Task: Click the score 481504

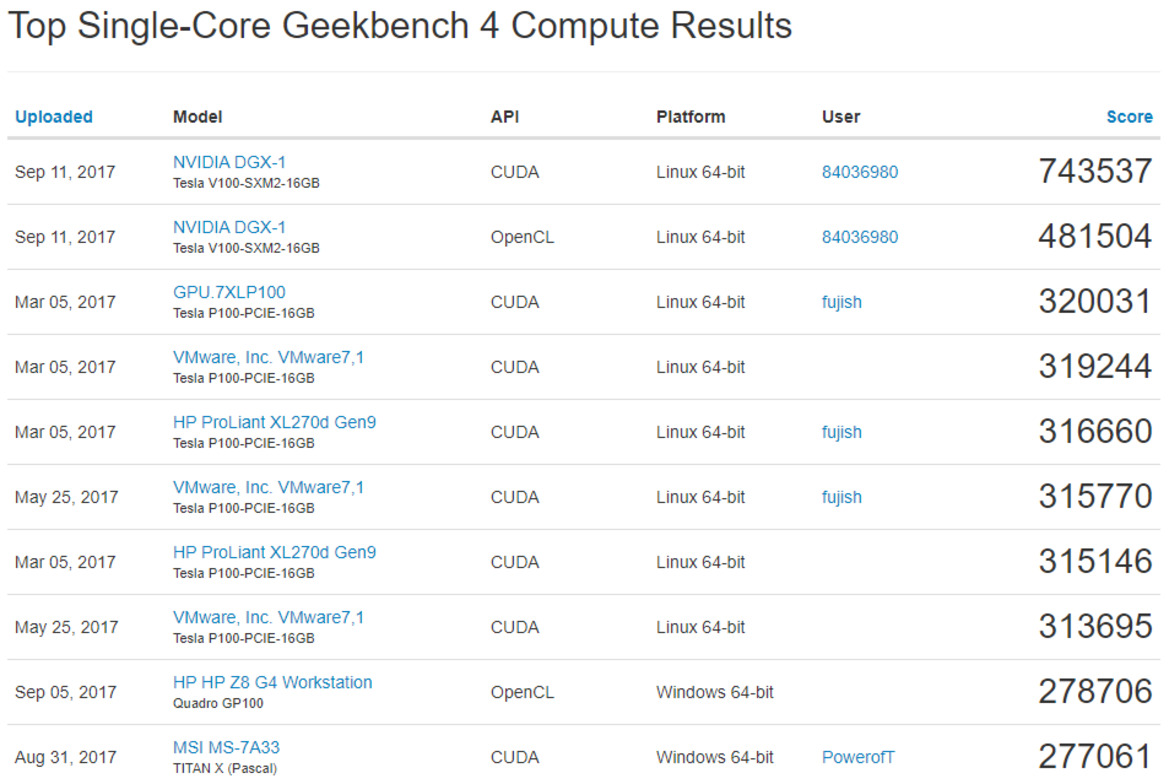Action: click(x=1095, y=236)
